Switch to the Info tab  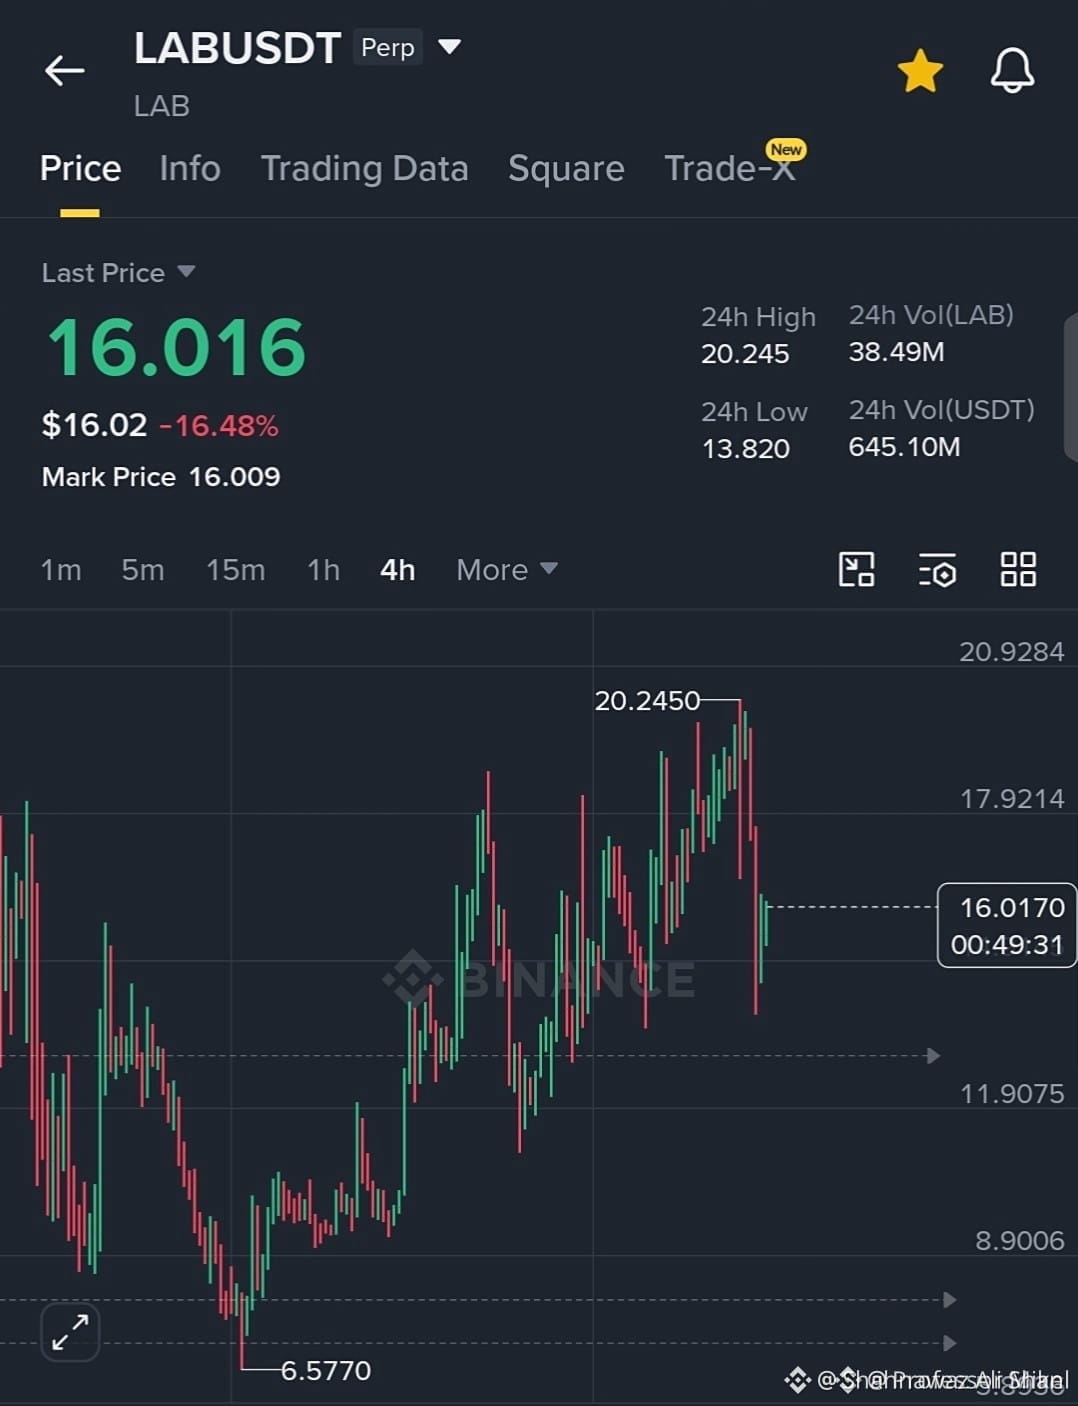[x=190, y=168]
